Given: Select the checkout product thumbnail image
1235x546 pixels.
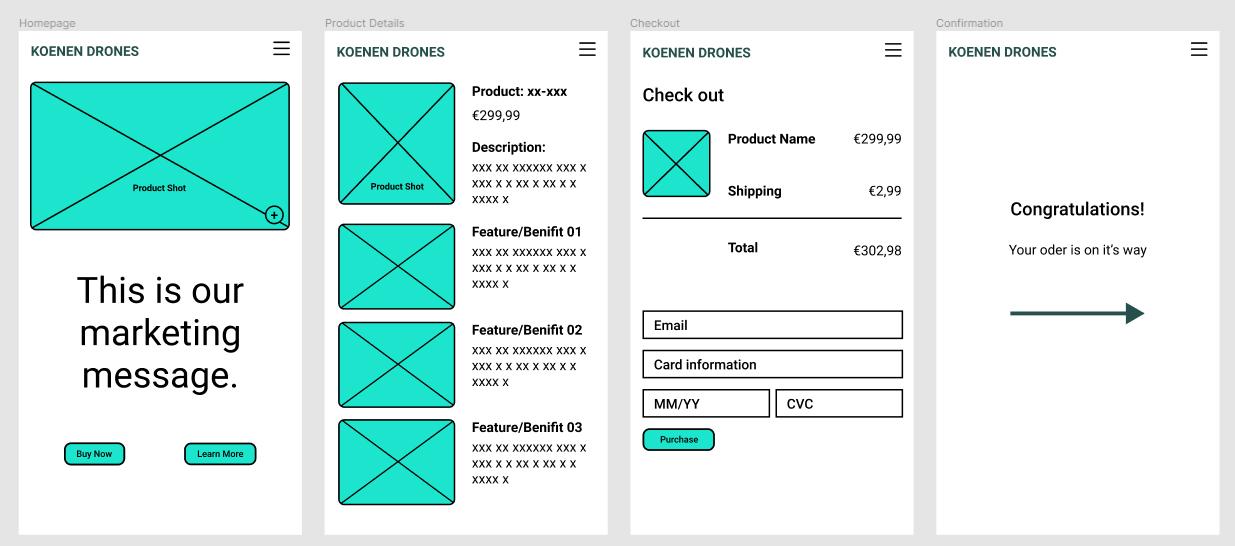Looking at the screenshot, I should coord(677,163).
